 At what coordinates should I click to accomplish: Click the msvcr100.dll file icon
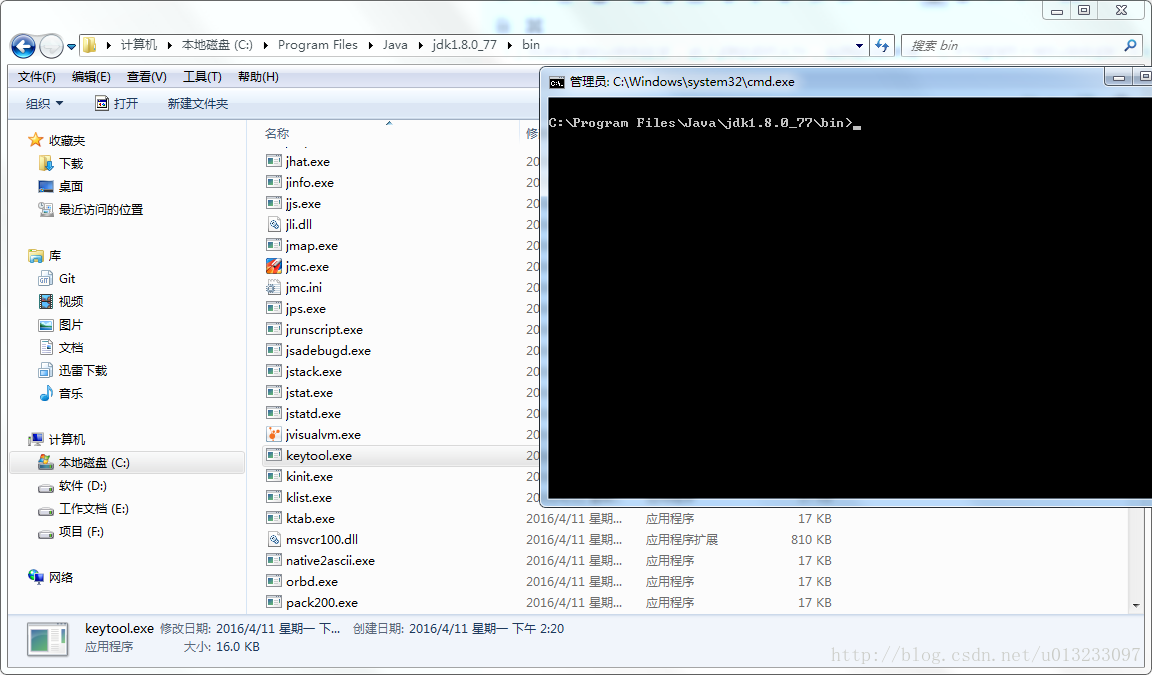(274, 539)
